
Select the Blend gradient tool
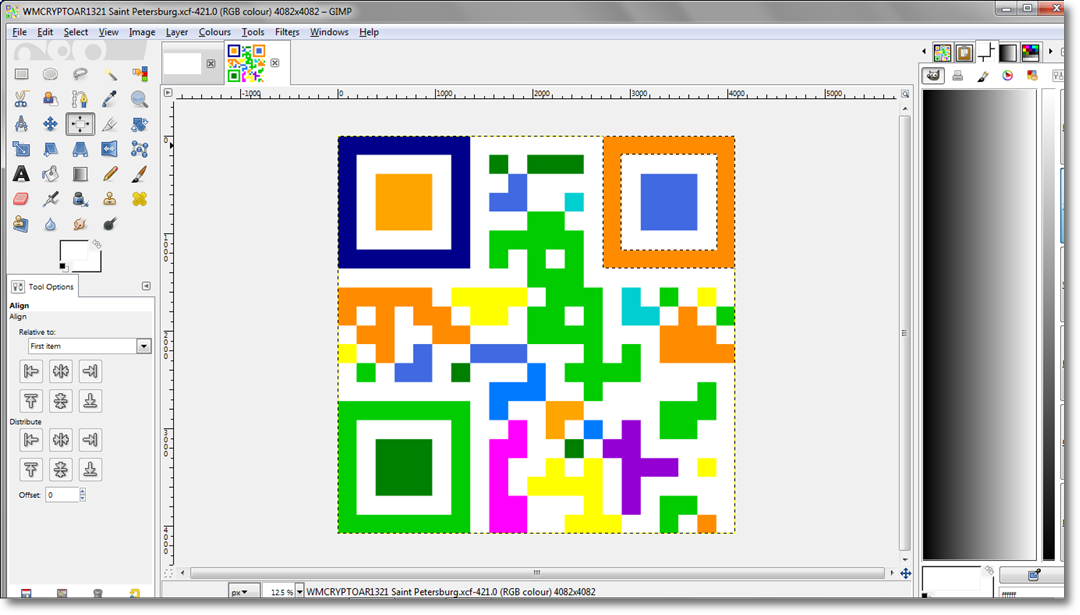coord(80,174)
